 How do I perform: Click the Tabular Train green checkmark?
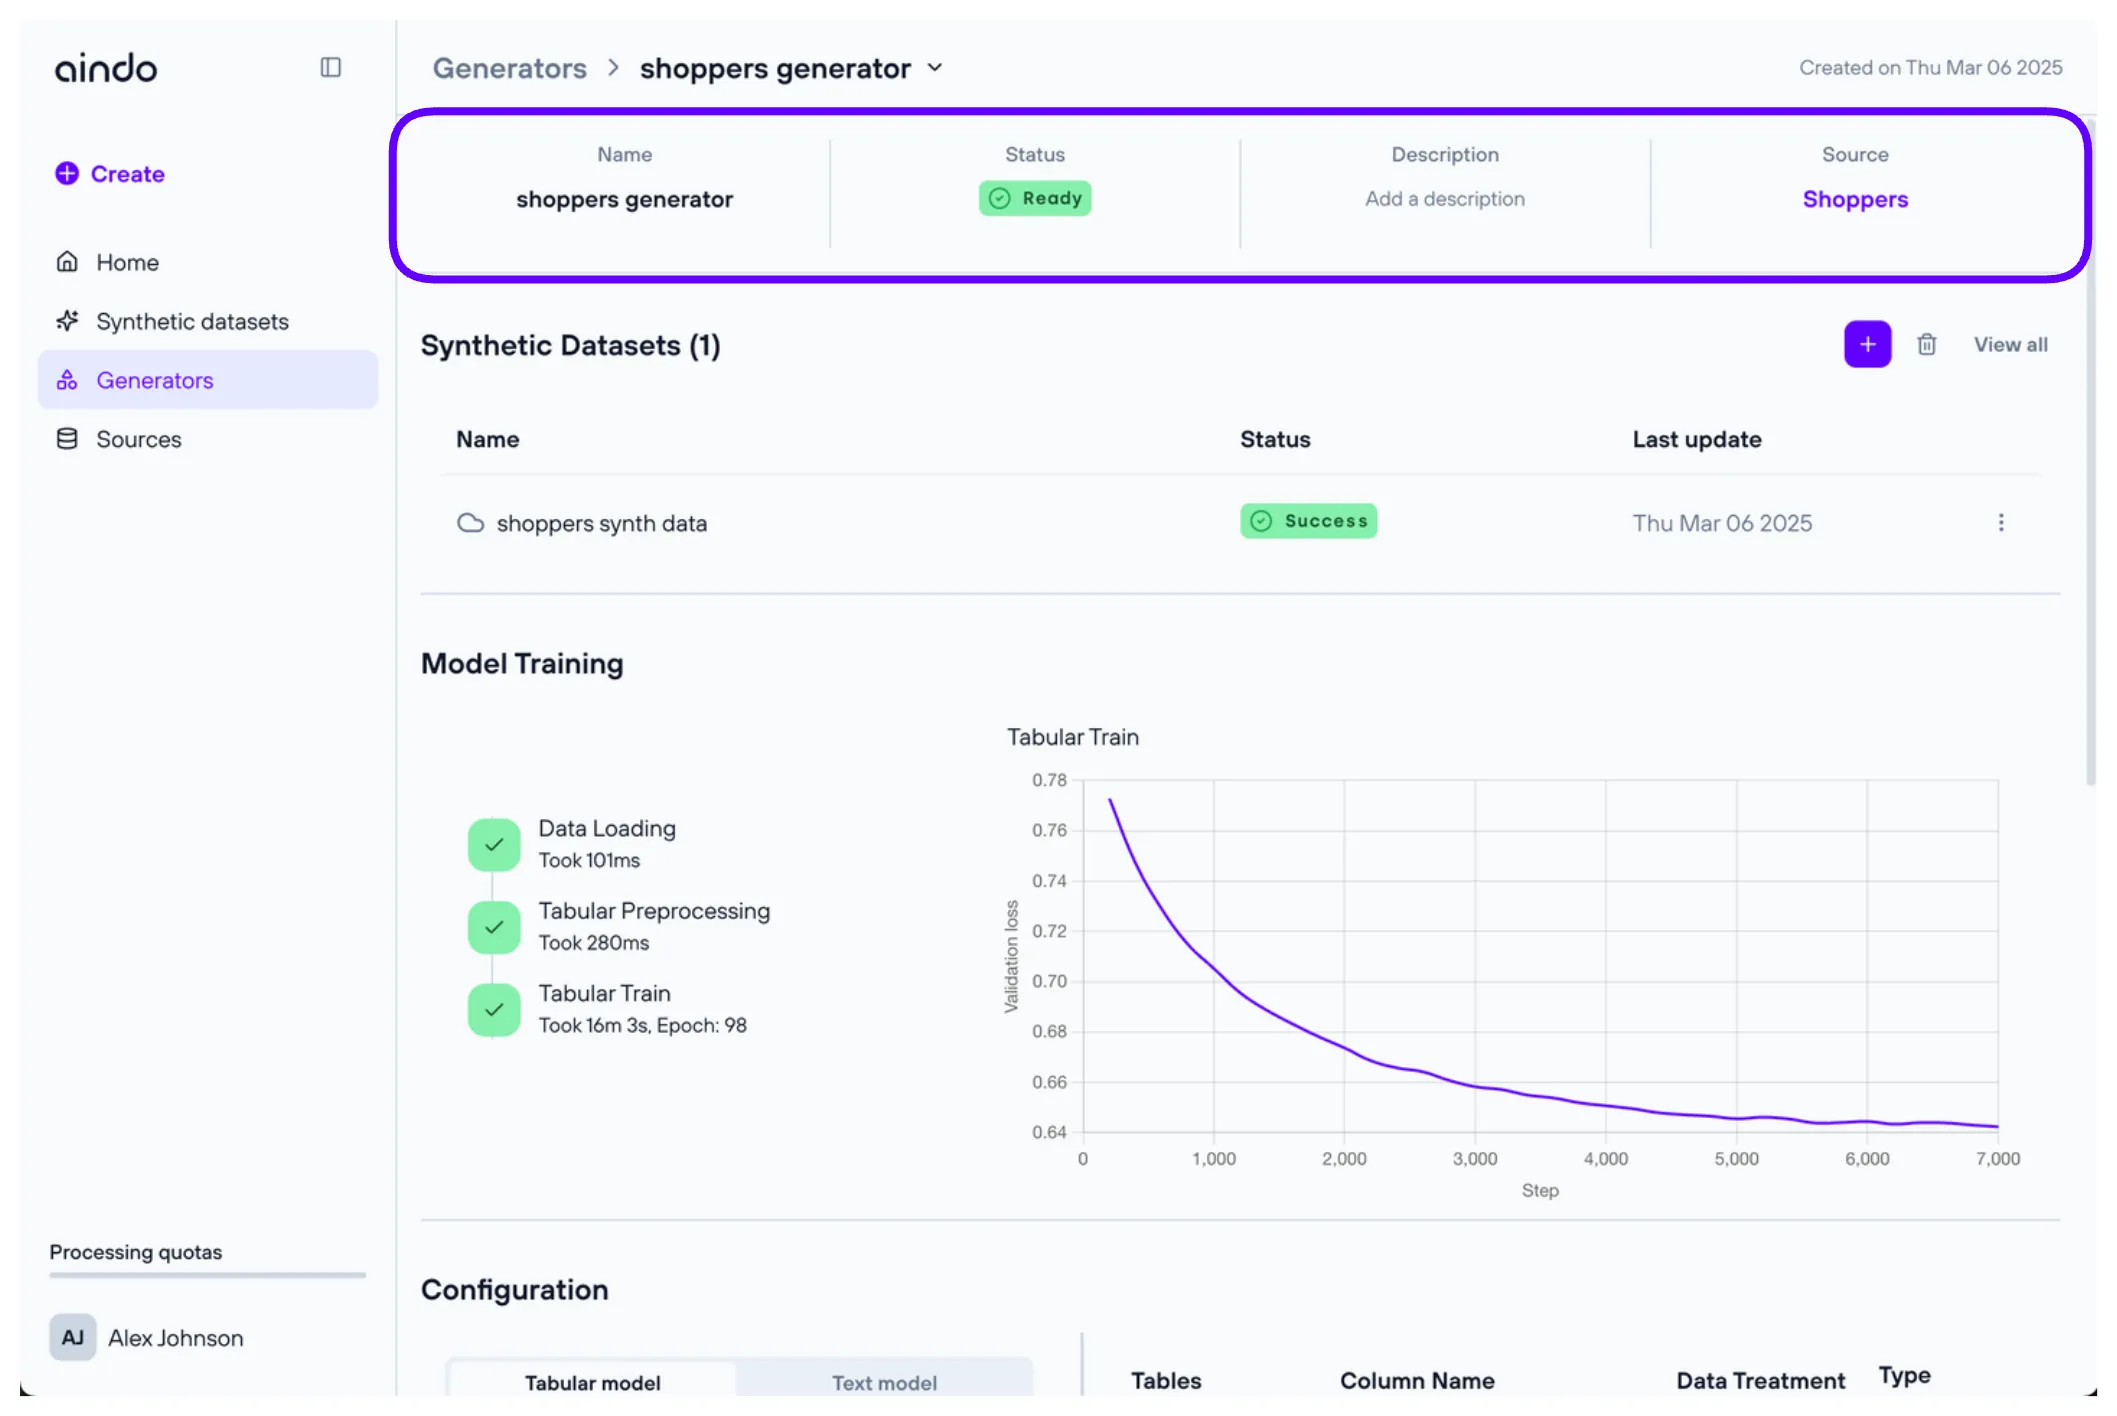pos(494,1009)
